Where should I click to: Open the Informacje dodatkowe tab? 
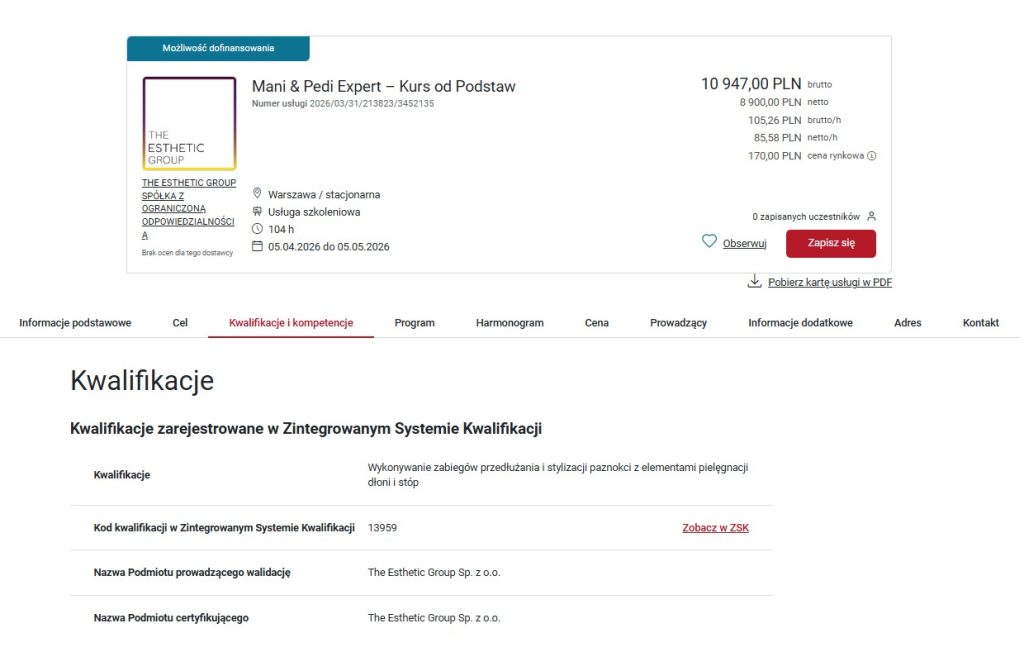point(800,323)
